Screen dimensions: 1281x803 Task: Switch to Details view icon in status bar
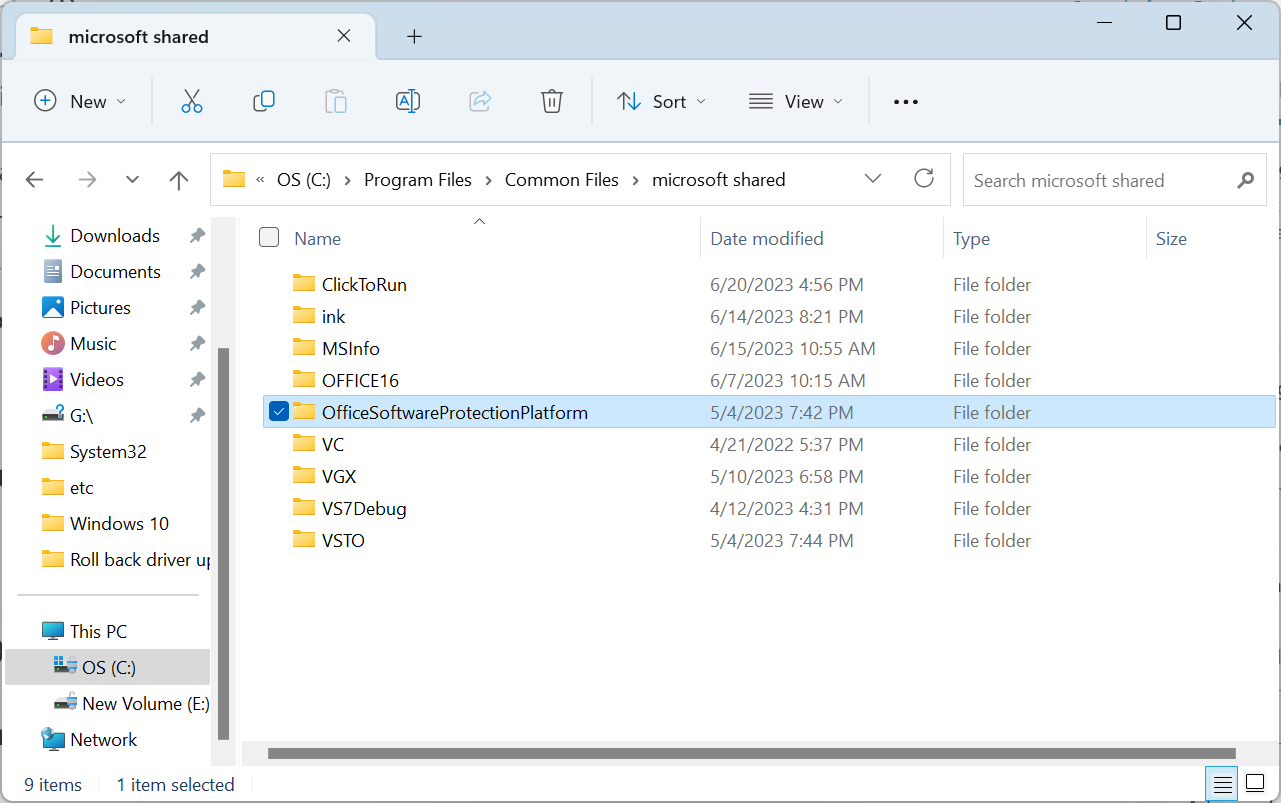pos(1220,784)
